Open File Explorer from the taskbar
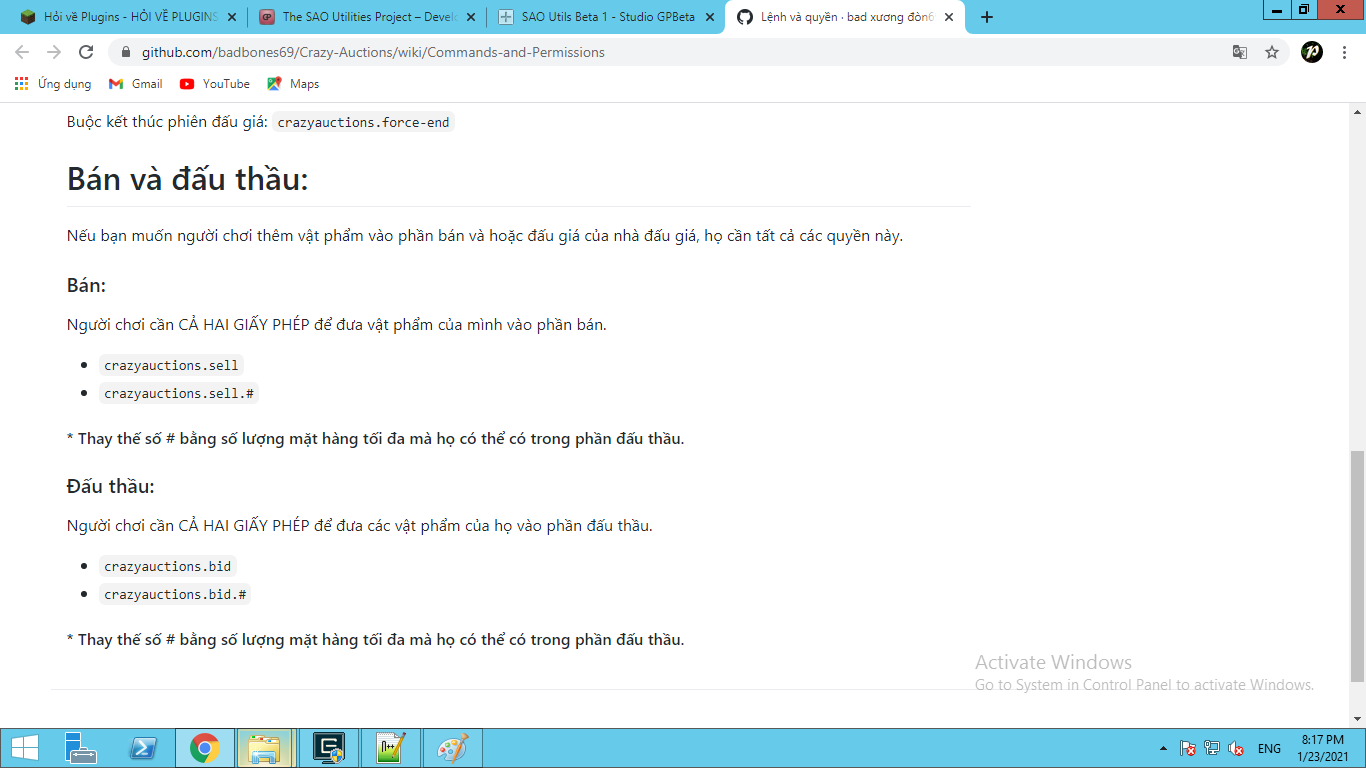Screen dimensions: 1366x768 click(265, 748)
